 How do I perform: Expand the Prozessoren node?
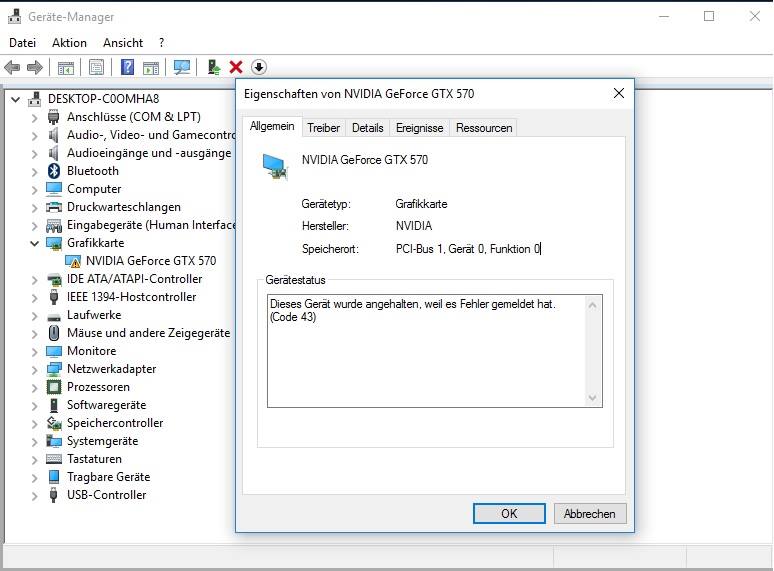[34, 388]
